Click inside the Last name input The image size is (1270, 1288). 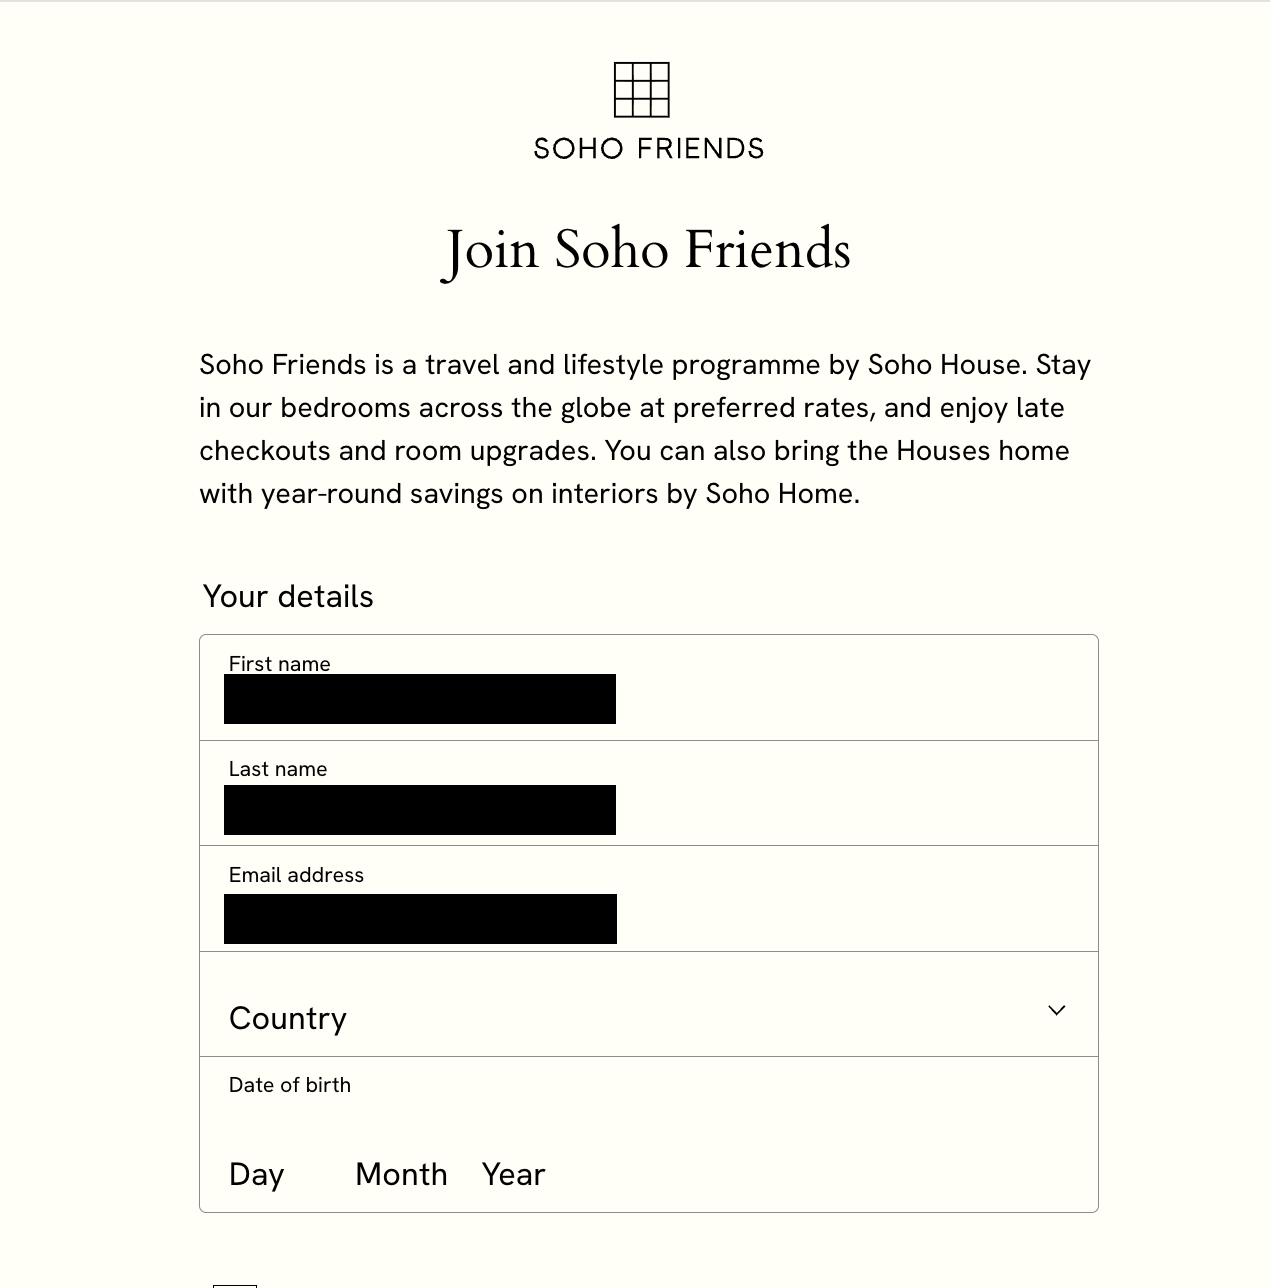[x=419, y=808]
